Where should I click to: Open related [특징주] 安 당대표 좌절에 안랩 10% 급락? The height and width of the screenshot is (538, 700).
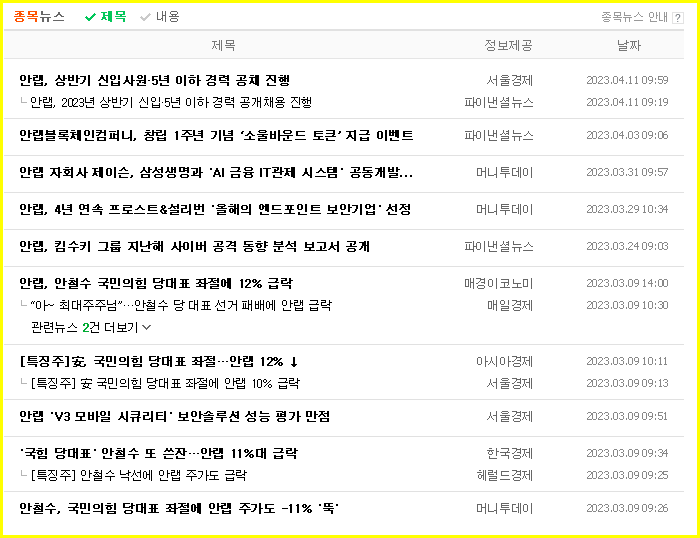click(165, 384)
